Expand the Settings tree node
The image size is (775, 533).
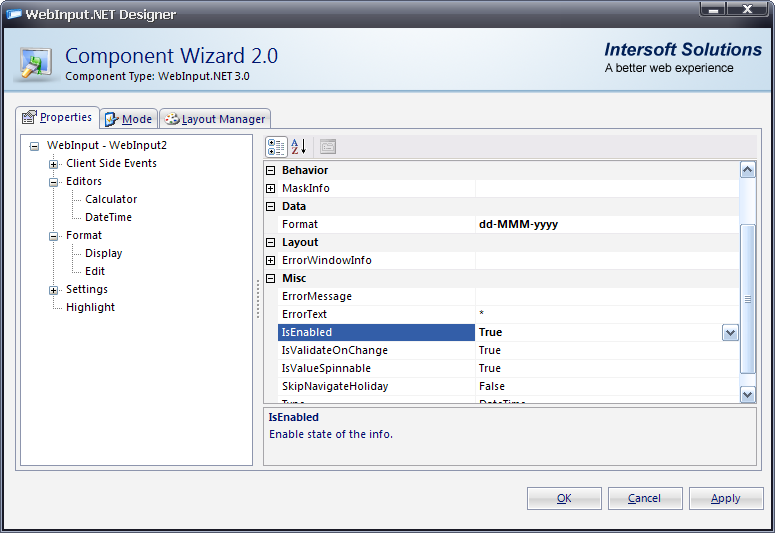point(54,290)
